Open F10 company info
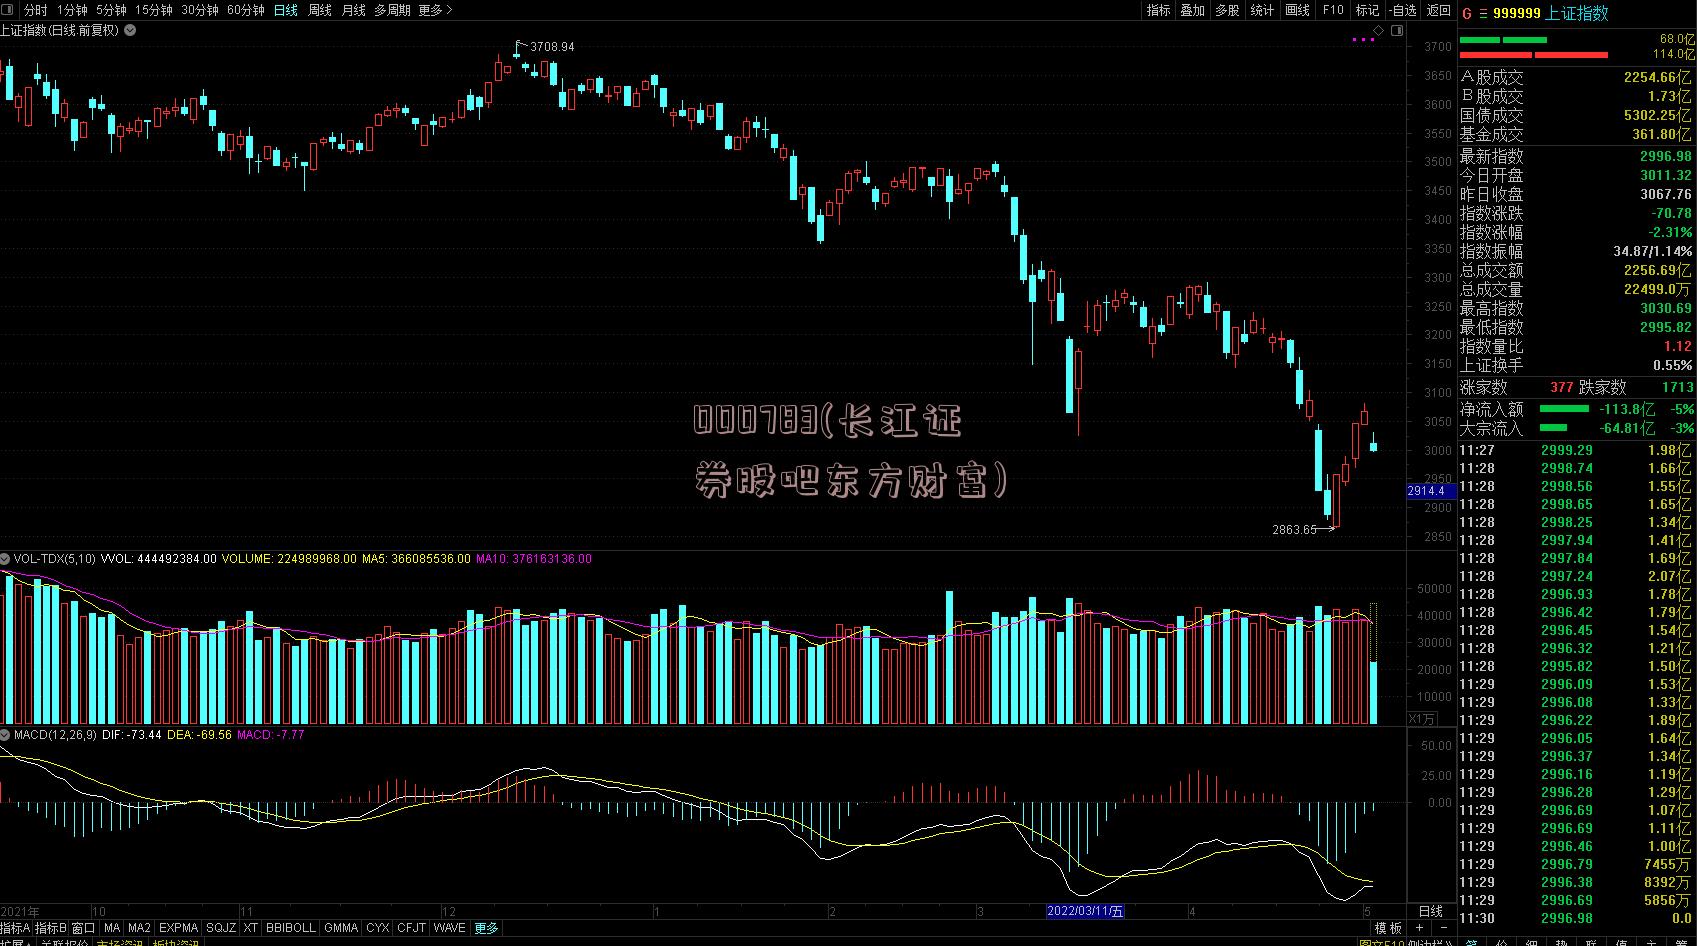This screenshot has width=1697, height=946. point(1333,10)
